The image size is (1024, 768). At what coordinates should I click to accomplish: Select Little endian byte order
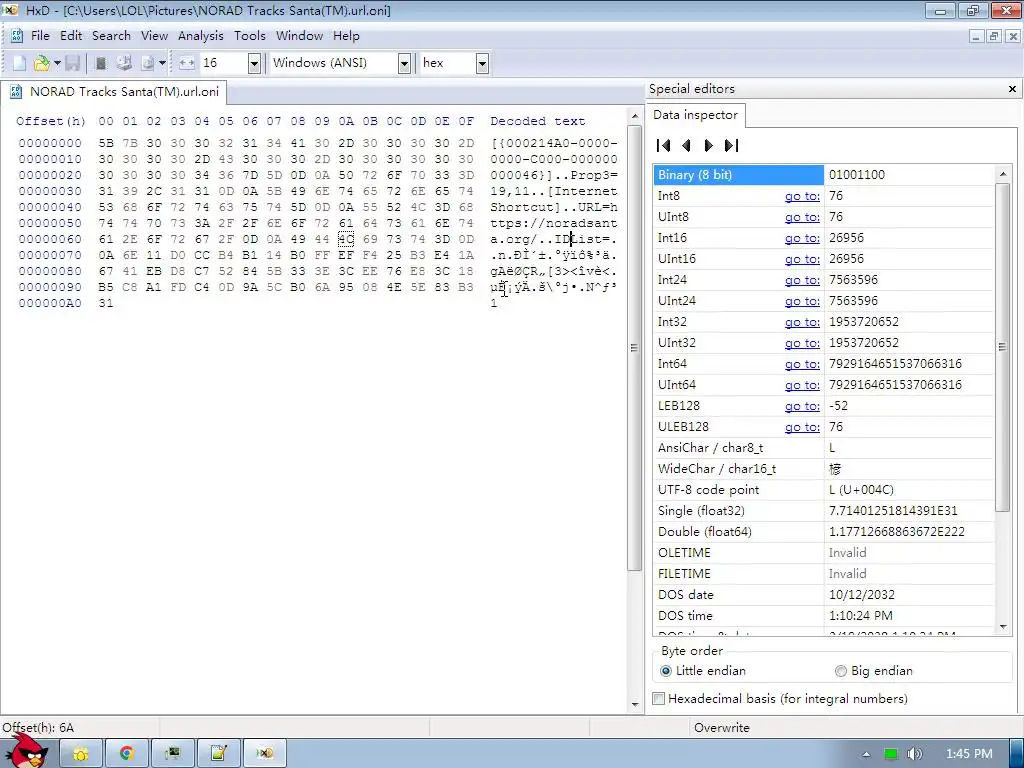(x=703, y=671)
